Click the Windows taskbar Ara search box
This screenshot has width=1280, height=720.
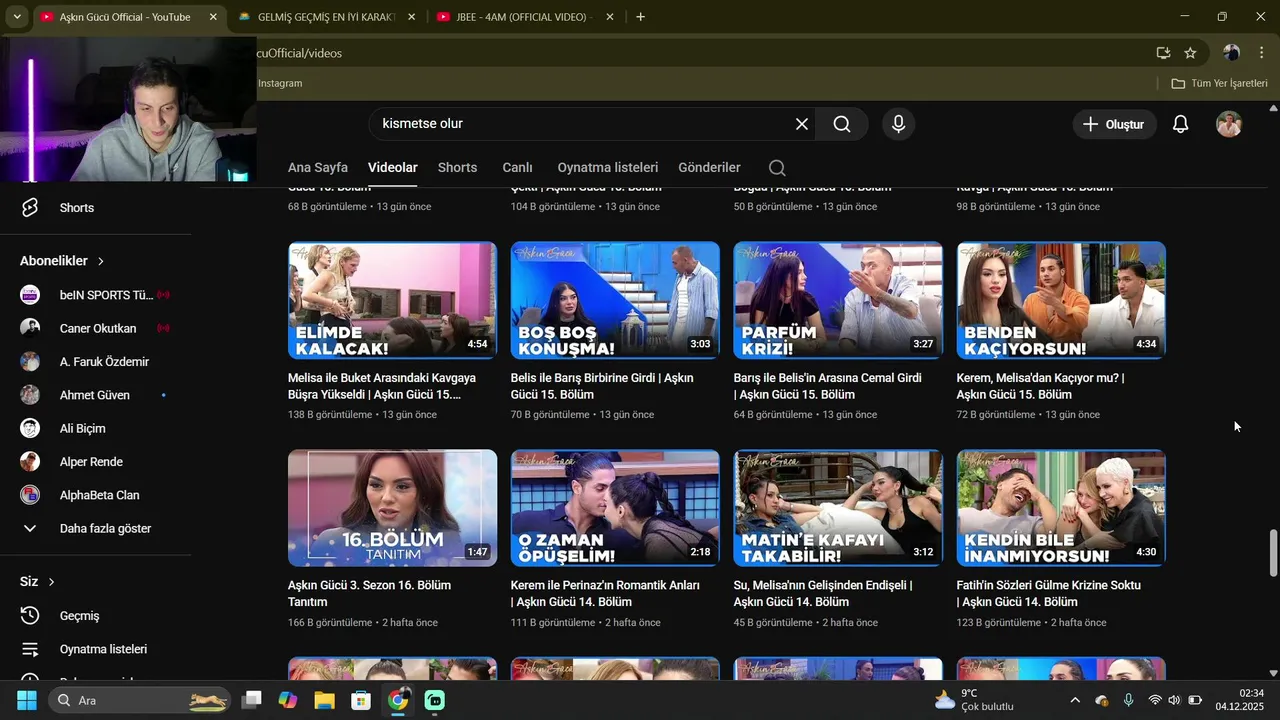tap(138, 700)
